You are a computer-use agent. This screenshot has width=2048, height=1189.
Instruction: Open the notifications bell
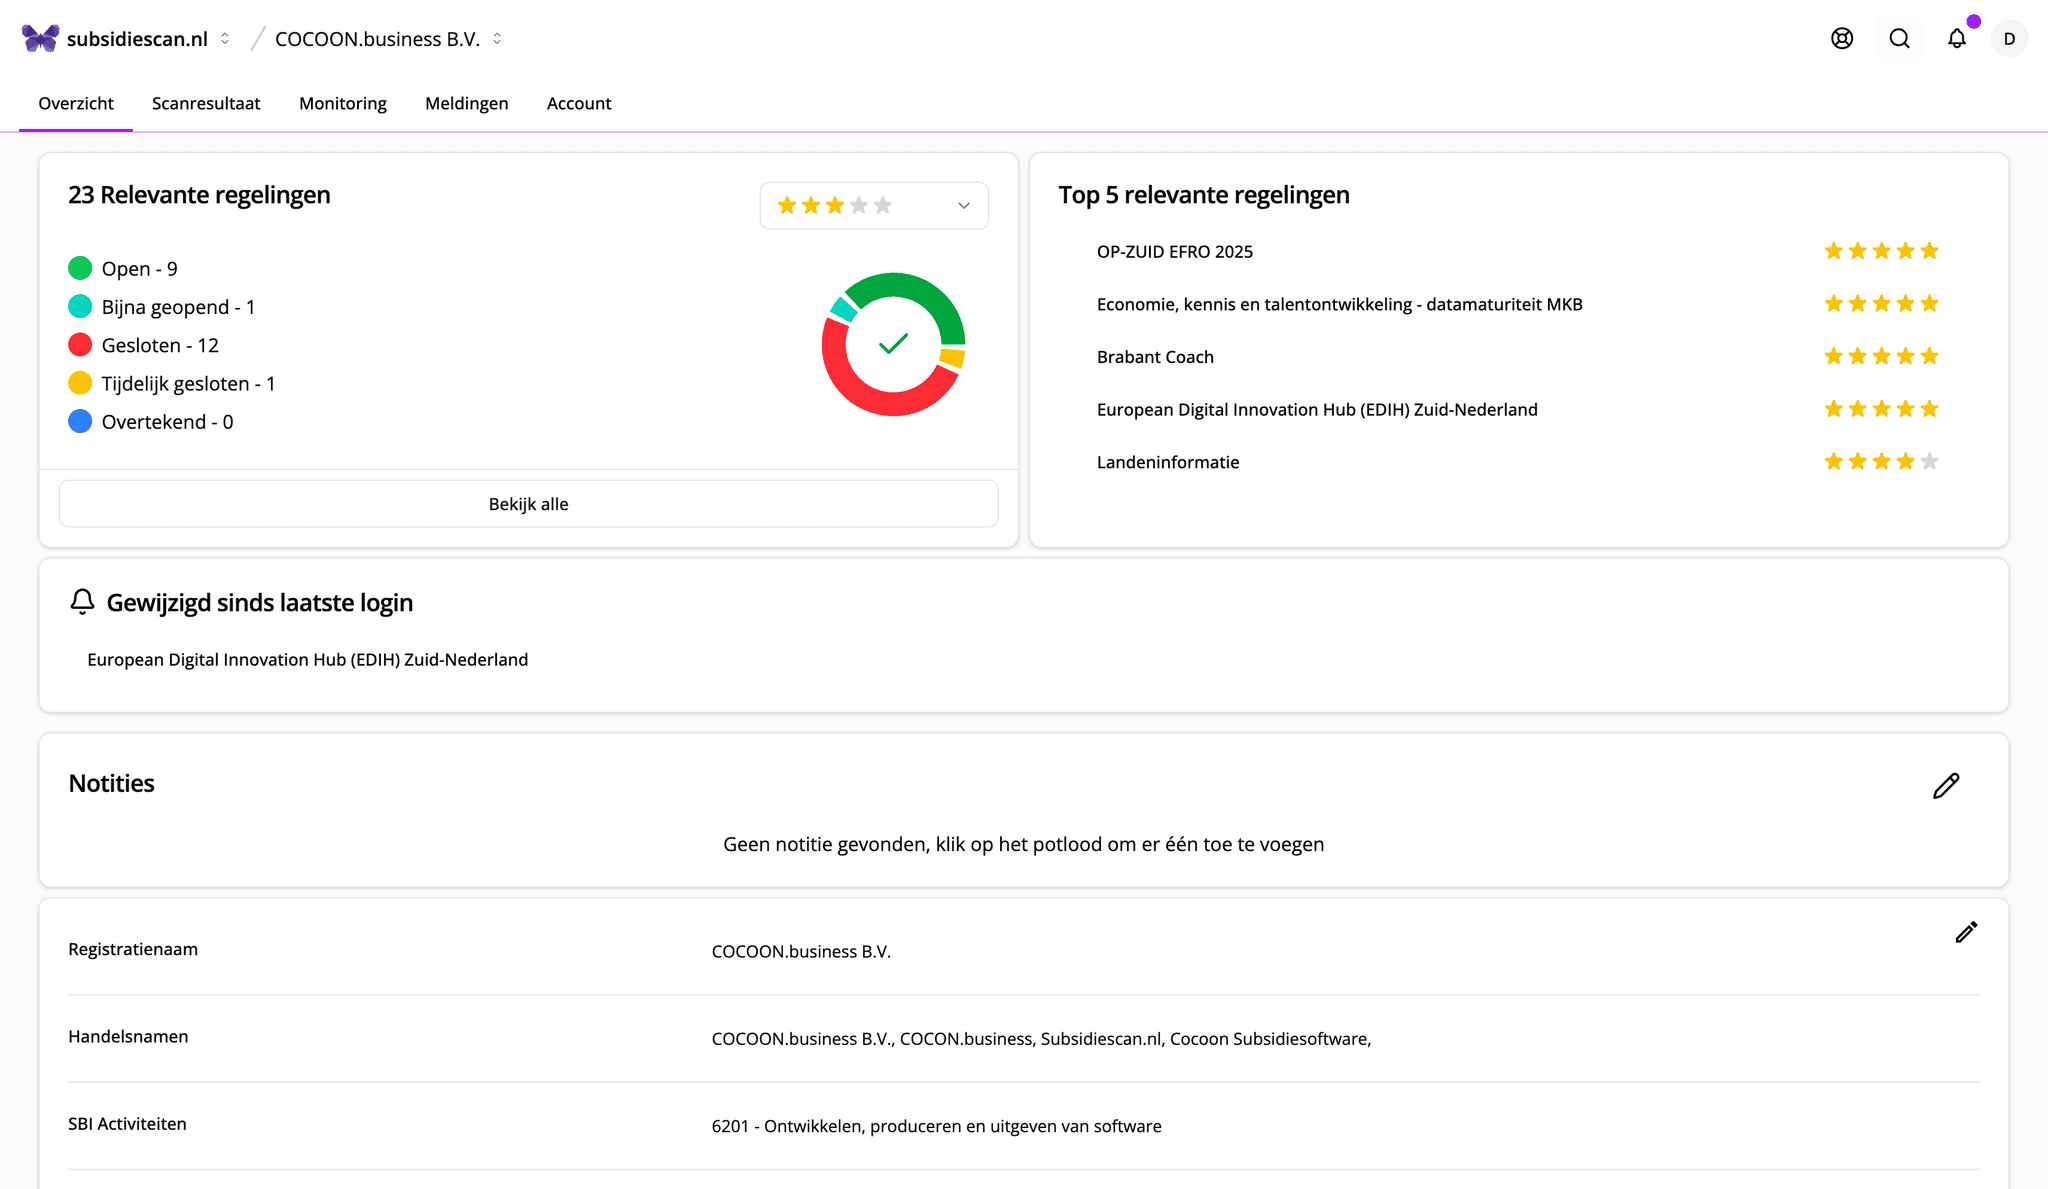(1956, 38)
